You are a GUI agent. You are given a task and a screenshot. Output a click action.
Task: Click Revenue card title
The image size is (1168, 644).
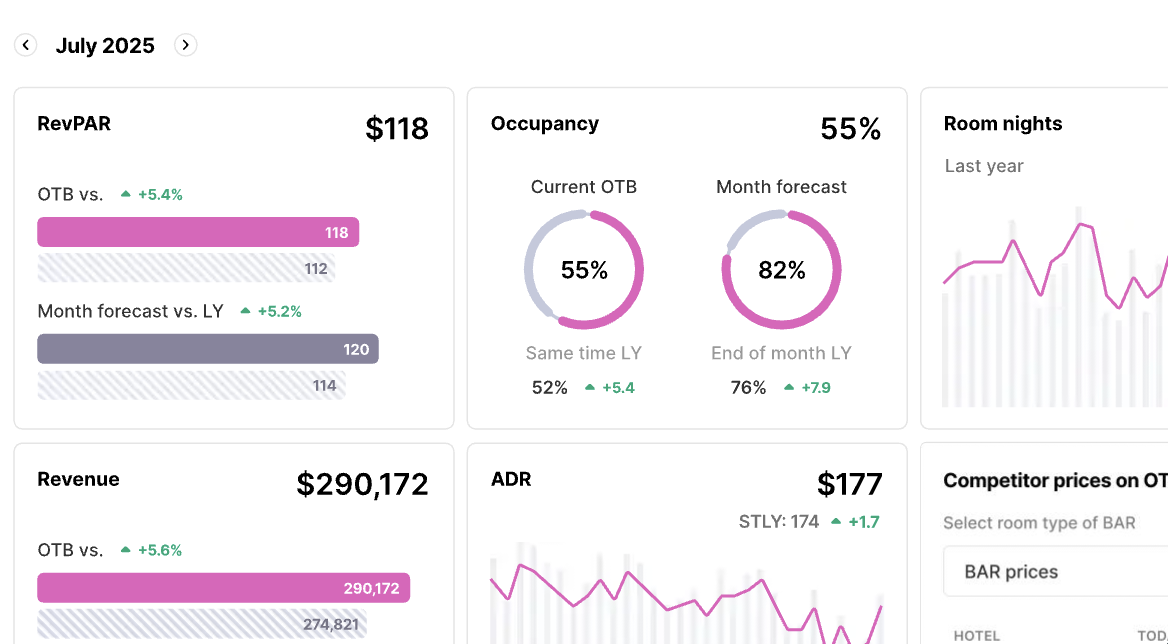click(x=78, y=479)
